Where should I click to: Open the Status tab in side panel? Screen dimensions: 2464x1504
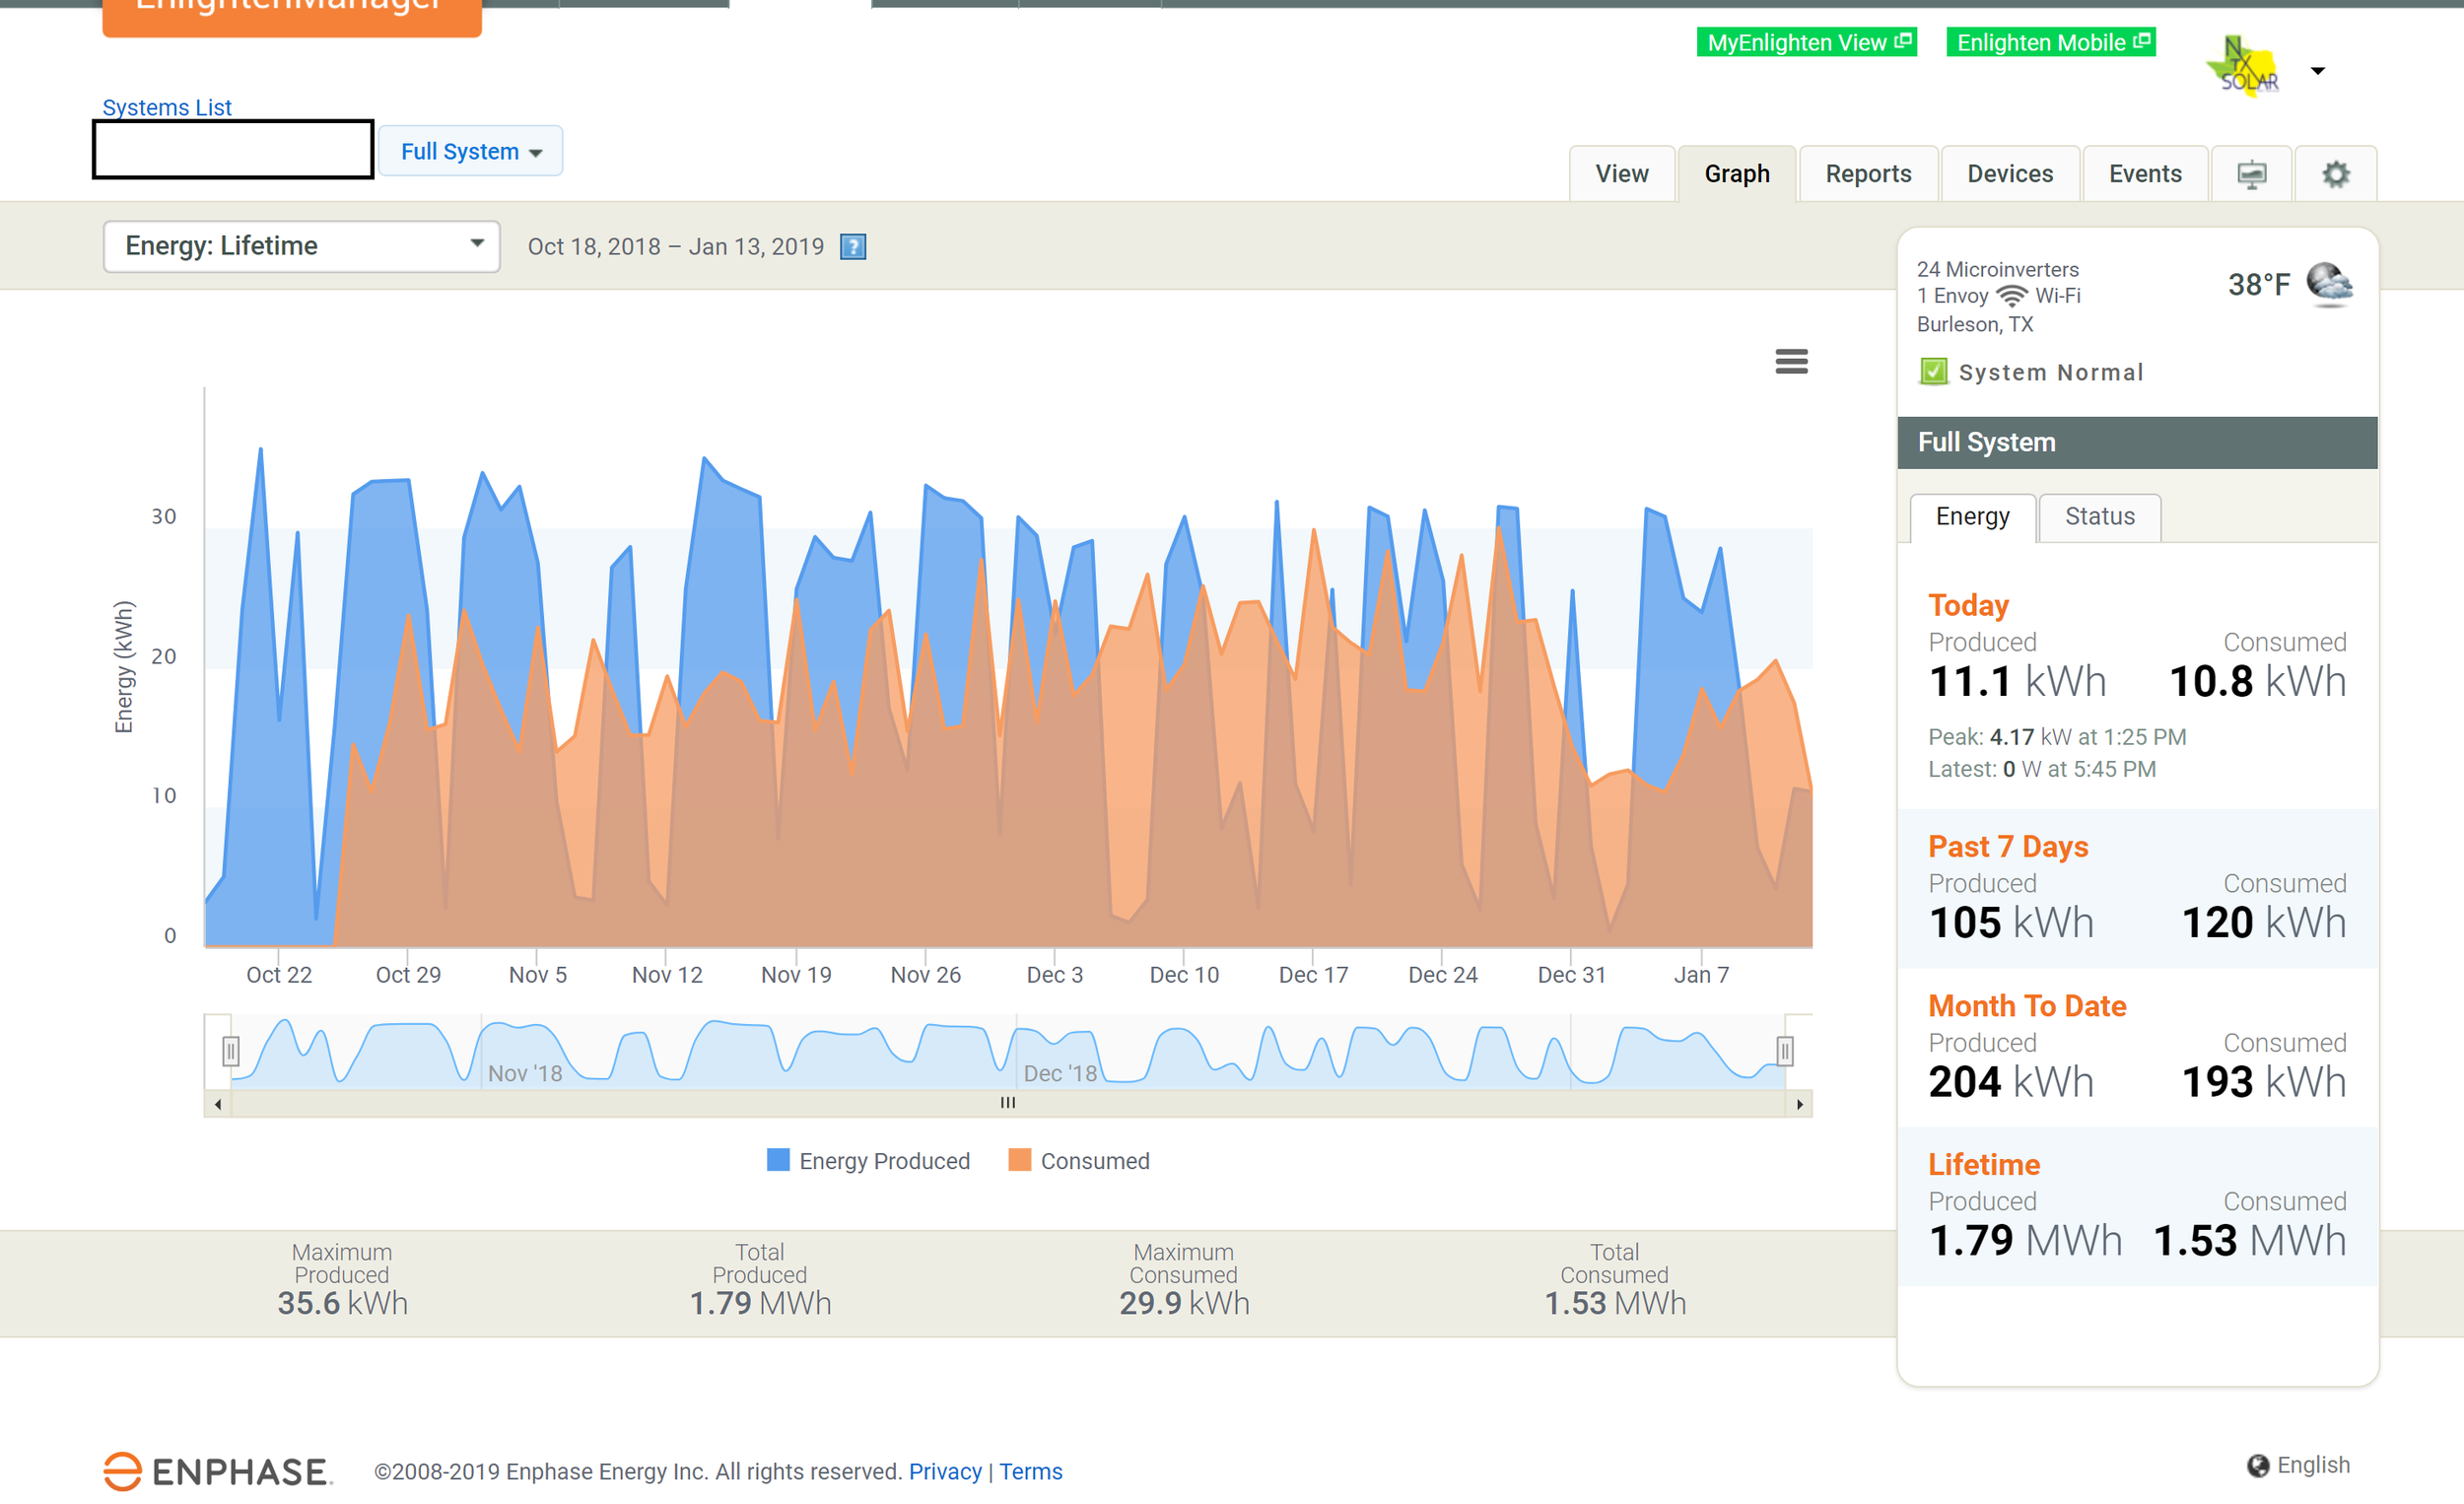(2099, 516)
